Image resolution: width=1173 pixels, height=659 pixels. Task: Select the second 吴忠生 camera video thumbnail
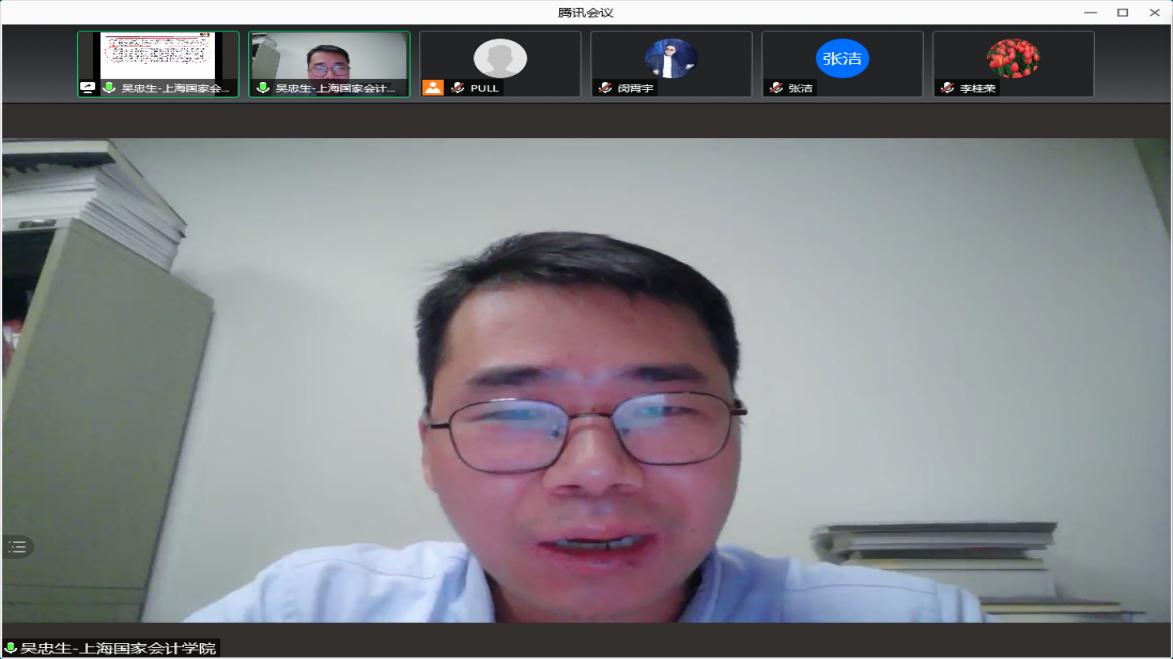tap(329, 56)
